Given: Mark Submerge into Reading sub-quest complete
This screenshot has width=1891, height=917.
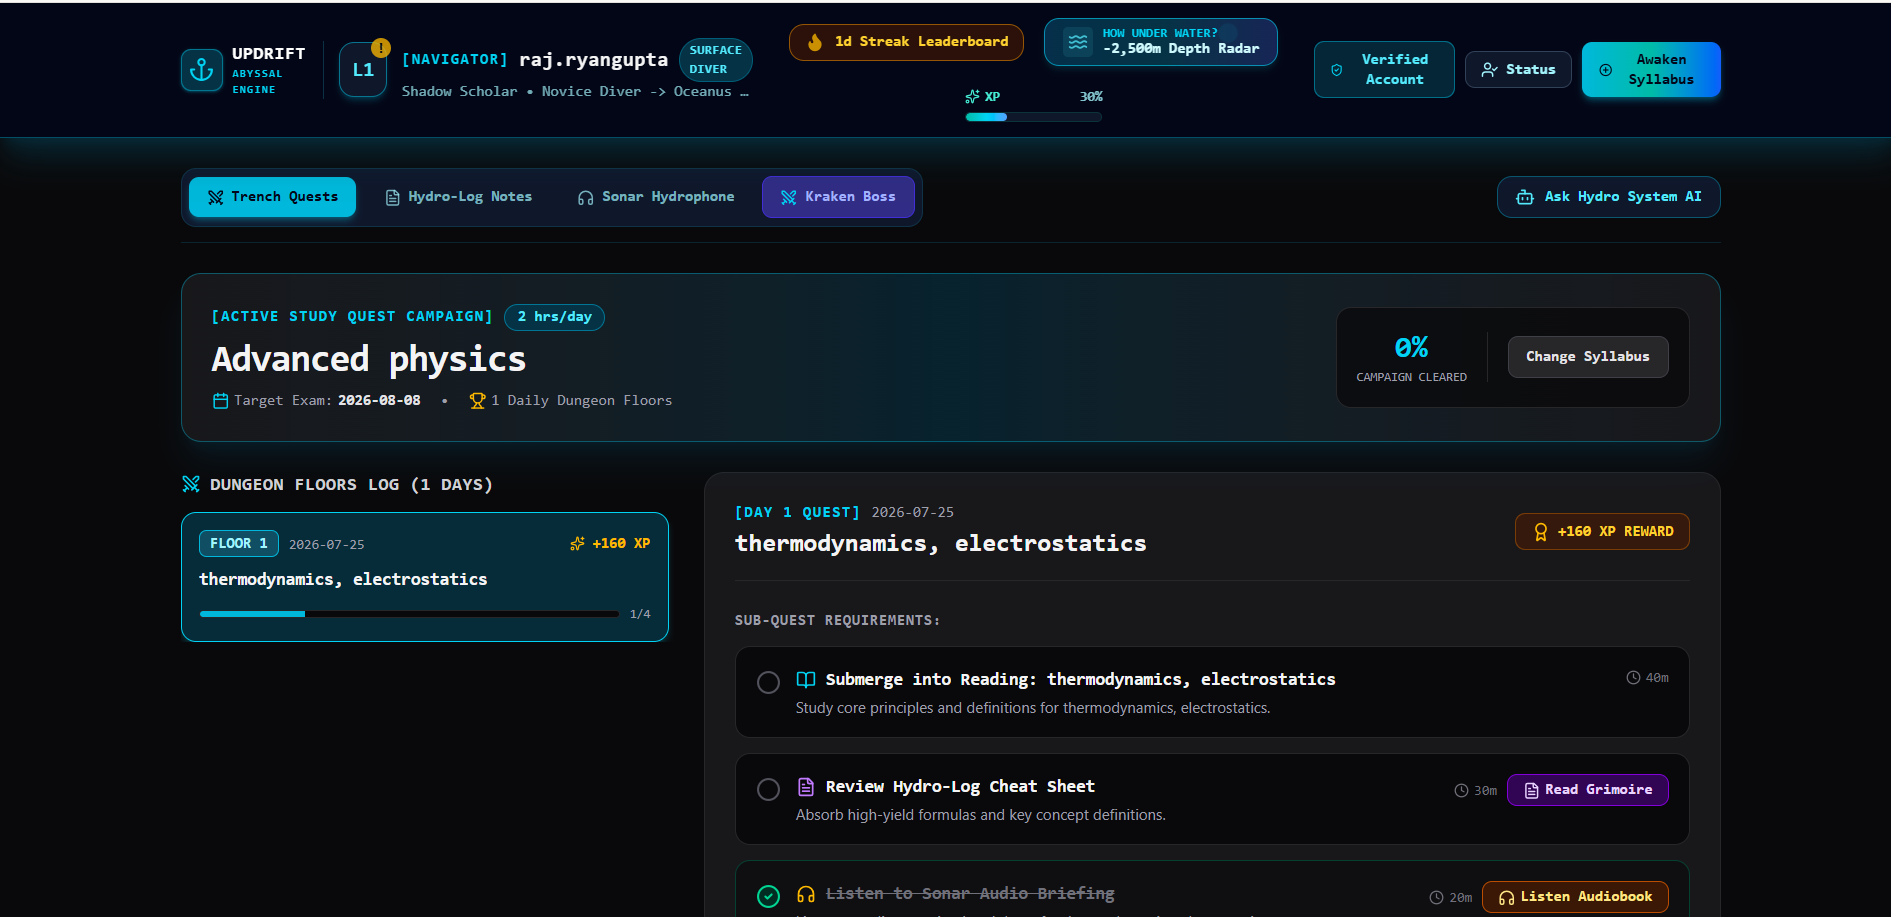Looking at the screenshot, I should point(768,682).
